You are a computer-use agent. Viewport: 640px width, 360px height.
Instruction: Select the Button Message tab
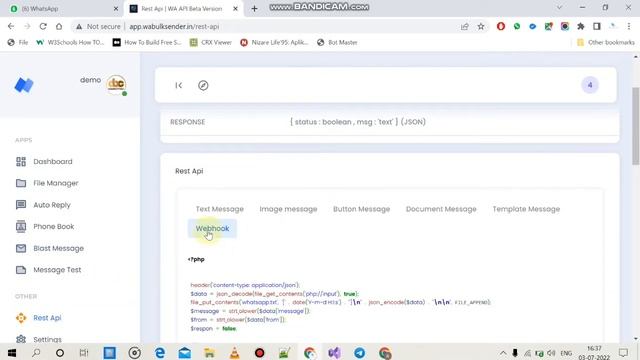(x=361, y=209)
